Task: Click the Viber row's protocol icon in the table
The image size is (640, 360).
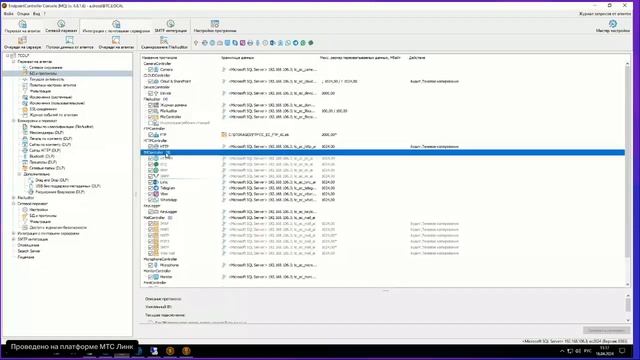Action: click(156, 194)
